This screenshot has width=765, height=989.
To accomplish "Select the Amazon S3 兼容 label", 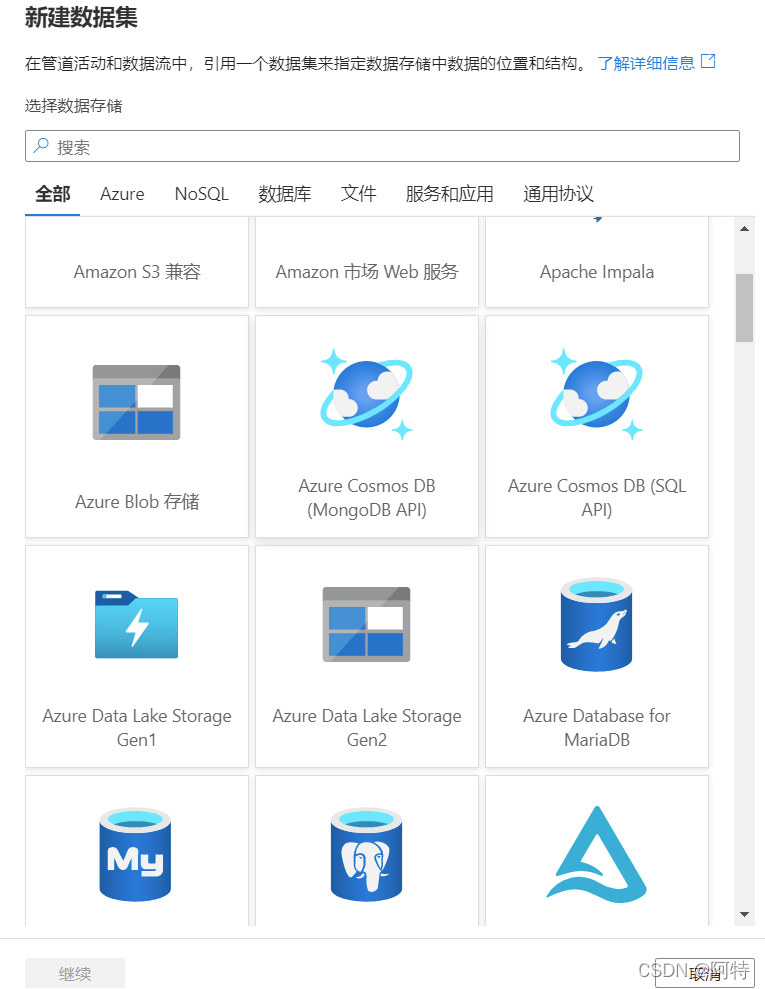I will [137, 272].
